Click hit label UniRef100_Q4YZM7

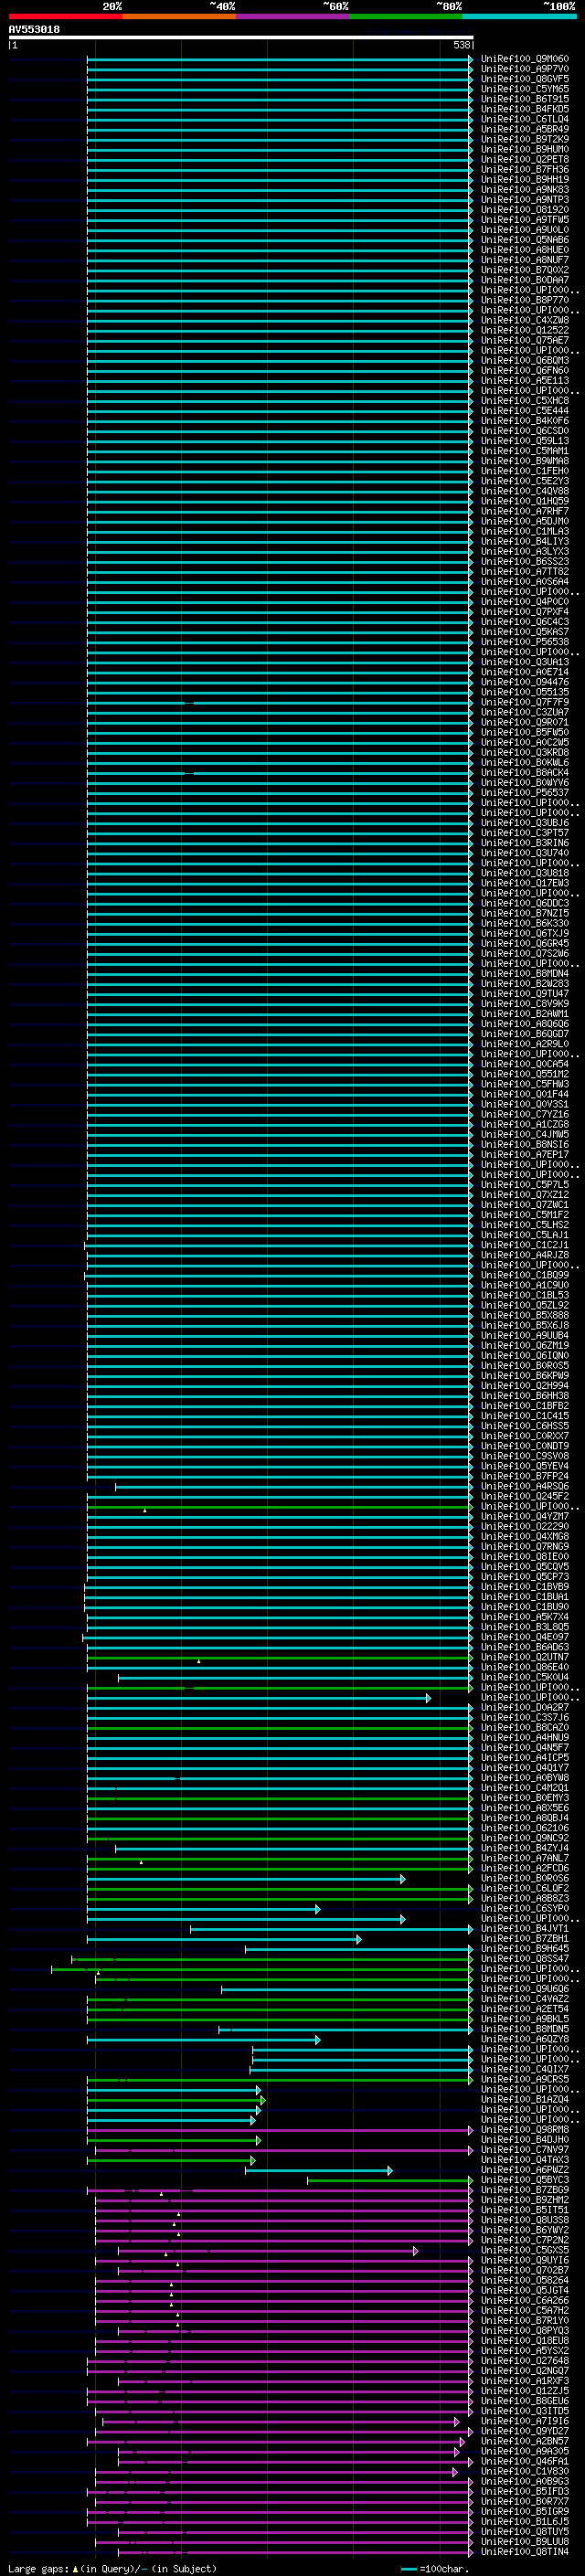(x=525, y=1517)
